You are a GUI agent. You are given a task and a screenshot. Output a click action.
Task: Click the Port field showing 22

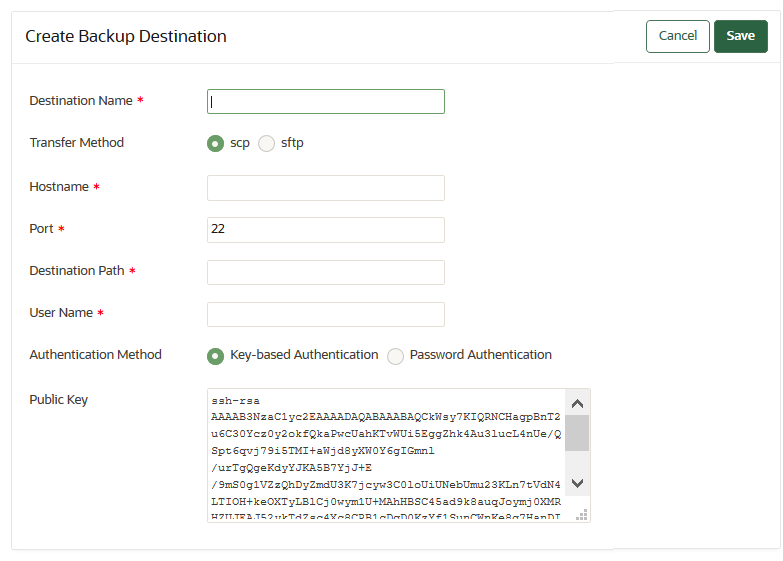tap(325, 230)
